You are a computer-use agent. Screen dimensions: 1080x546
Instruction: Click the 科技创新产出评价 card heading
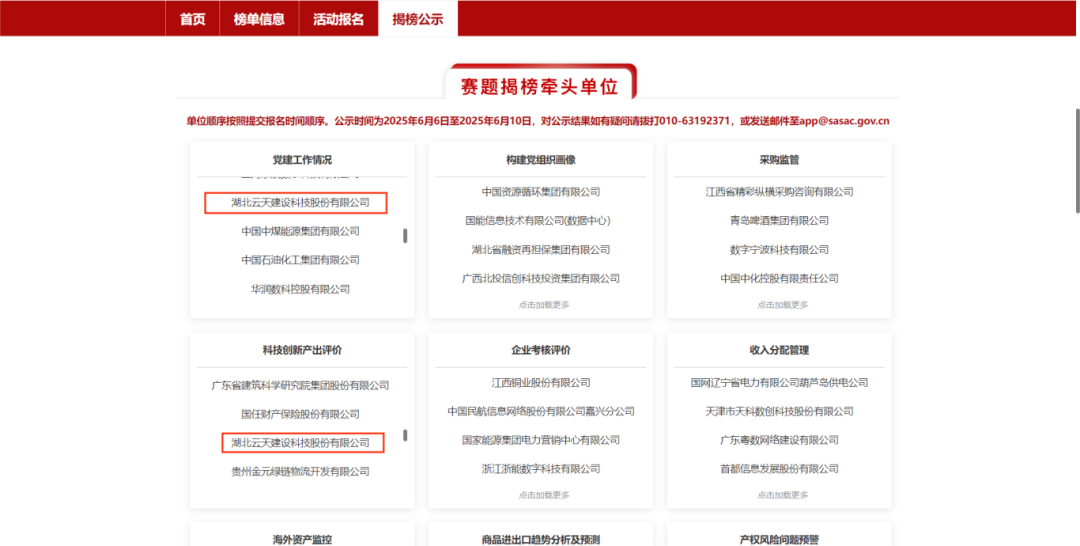[x=302, y=350]
